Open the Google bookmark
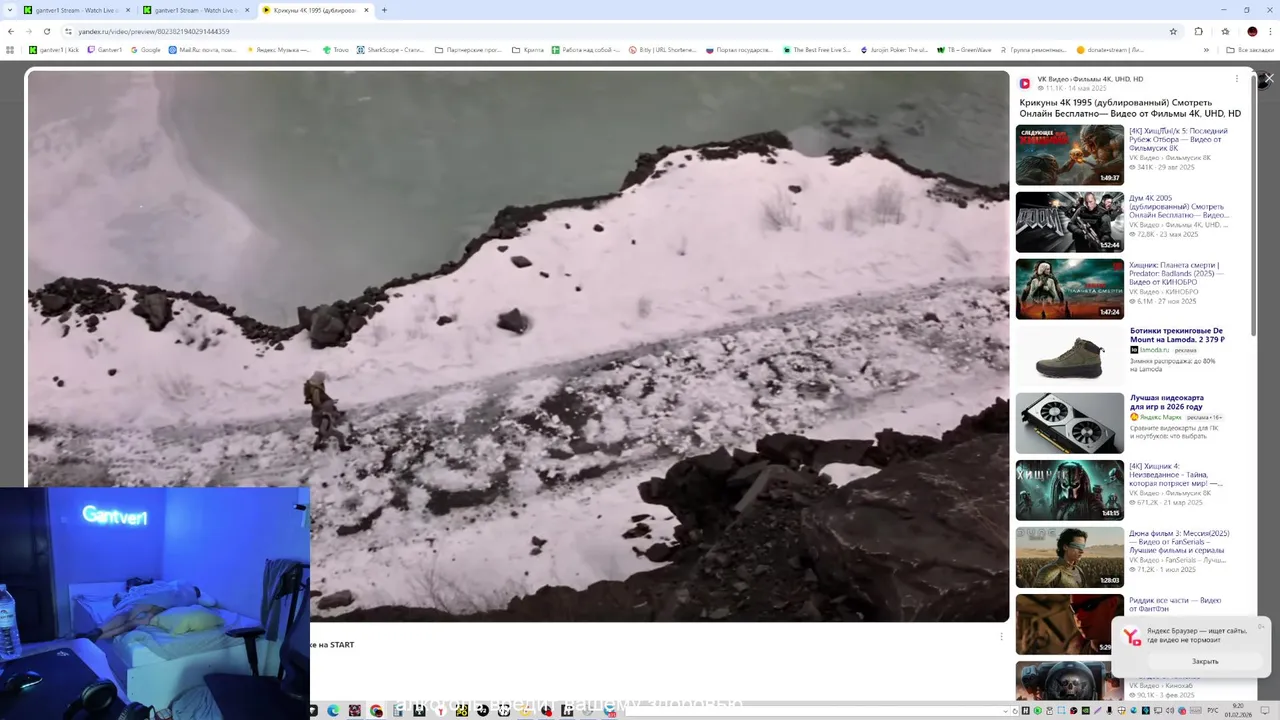 point(145,49)
